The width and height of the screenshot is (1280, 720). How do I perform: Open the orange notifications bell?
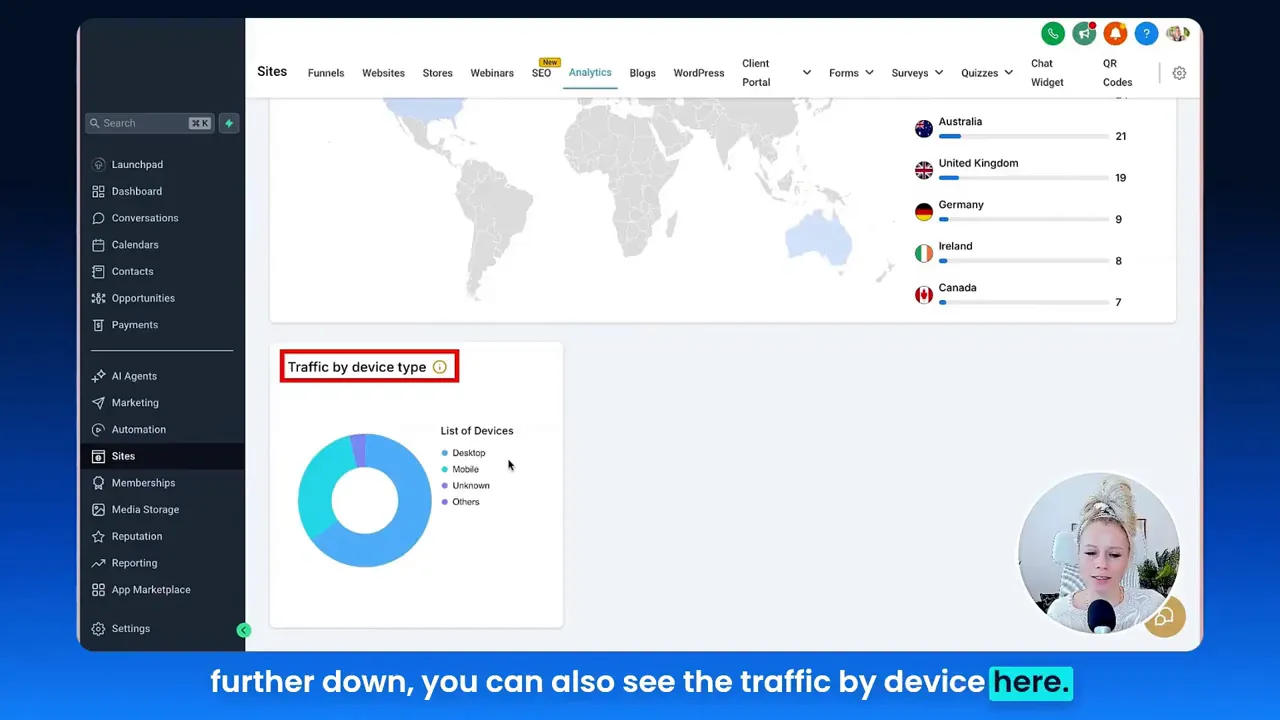pyautogui.click(x=1115, y=34)
